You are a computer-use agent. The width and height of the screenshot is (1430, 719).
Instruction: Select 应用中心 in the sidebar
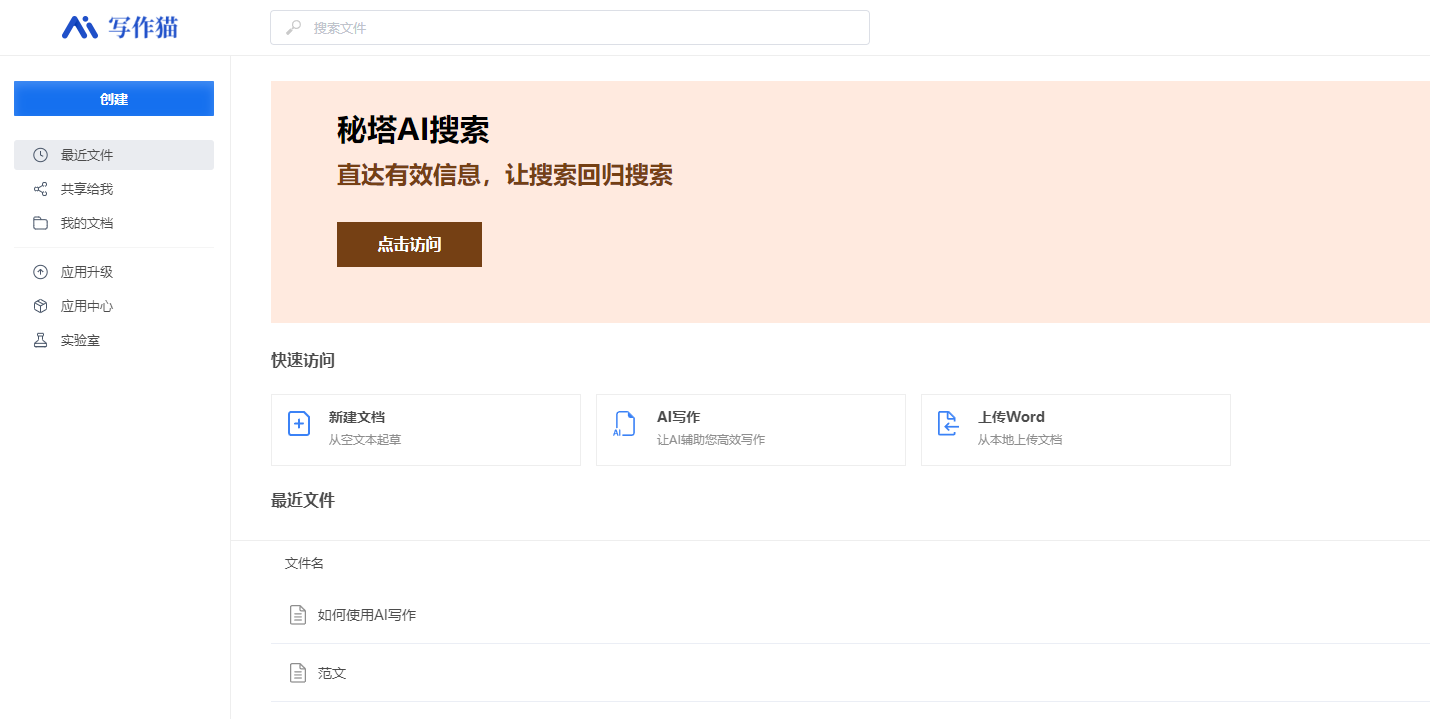tap(114, 306)
